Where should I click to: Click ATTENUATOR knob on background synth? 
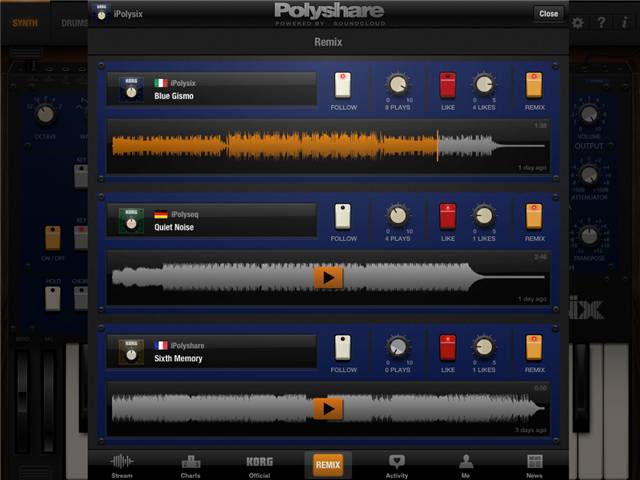(589, 175)
